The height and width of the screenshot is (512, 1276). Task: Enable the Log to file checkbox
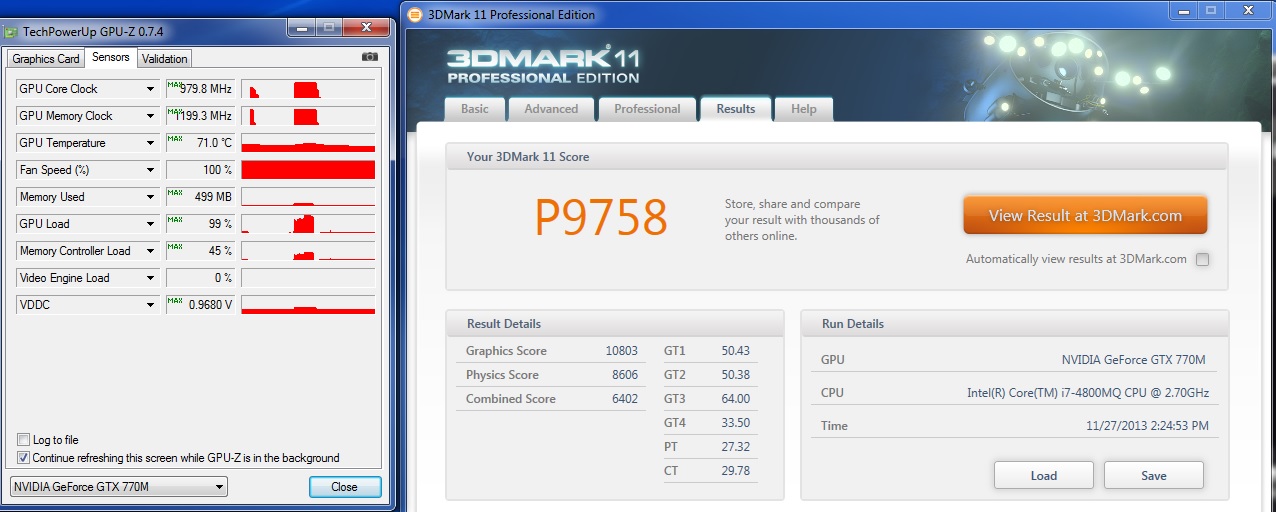pos(24,440)
